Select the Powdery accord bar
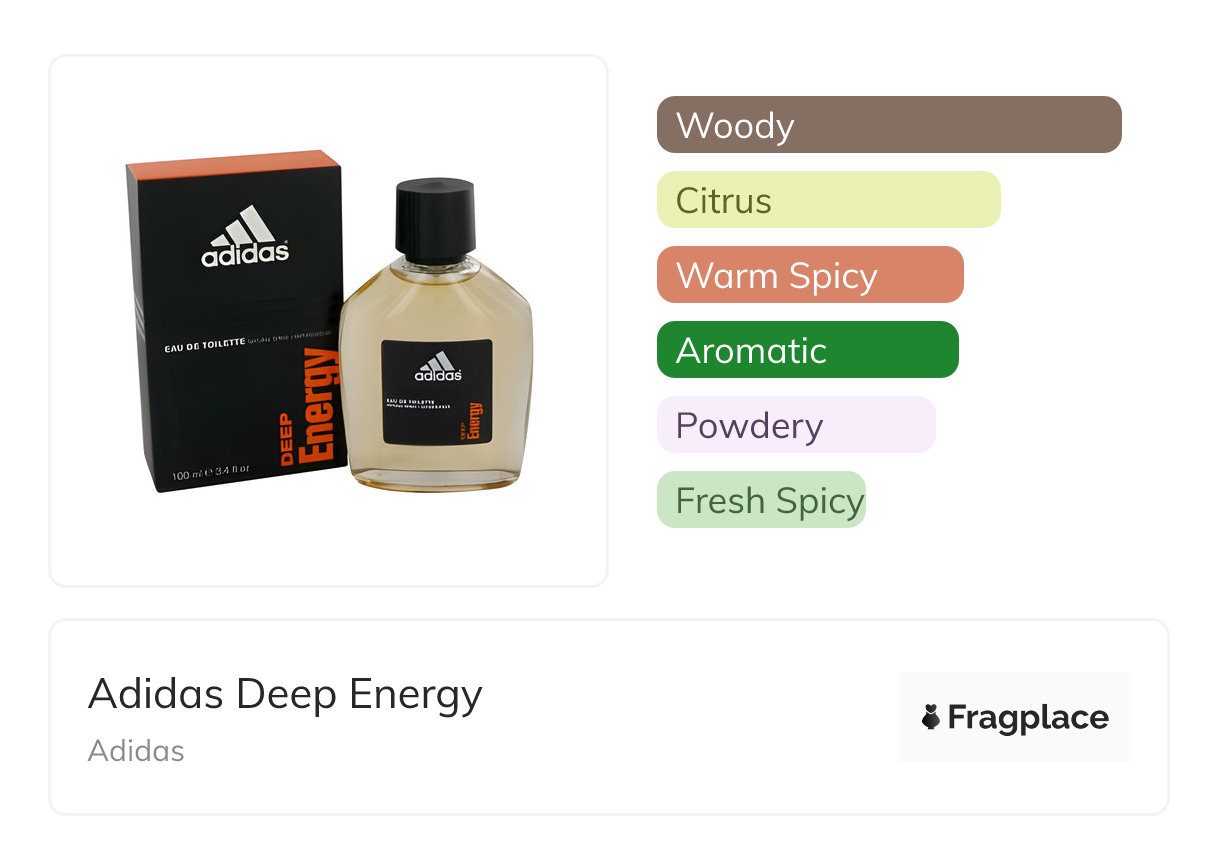 point(796,425)
